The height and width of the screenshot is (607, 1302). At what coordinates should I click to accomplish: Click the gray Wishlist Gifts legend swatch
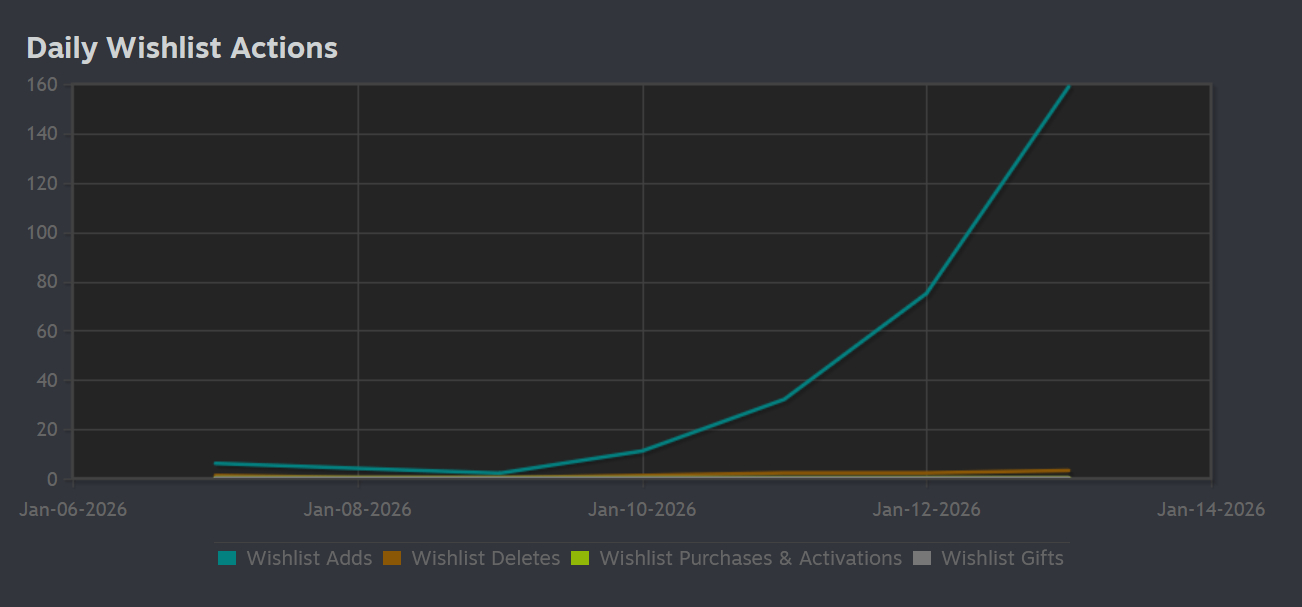[x=922, y=559]
